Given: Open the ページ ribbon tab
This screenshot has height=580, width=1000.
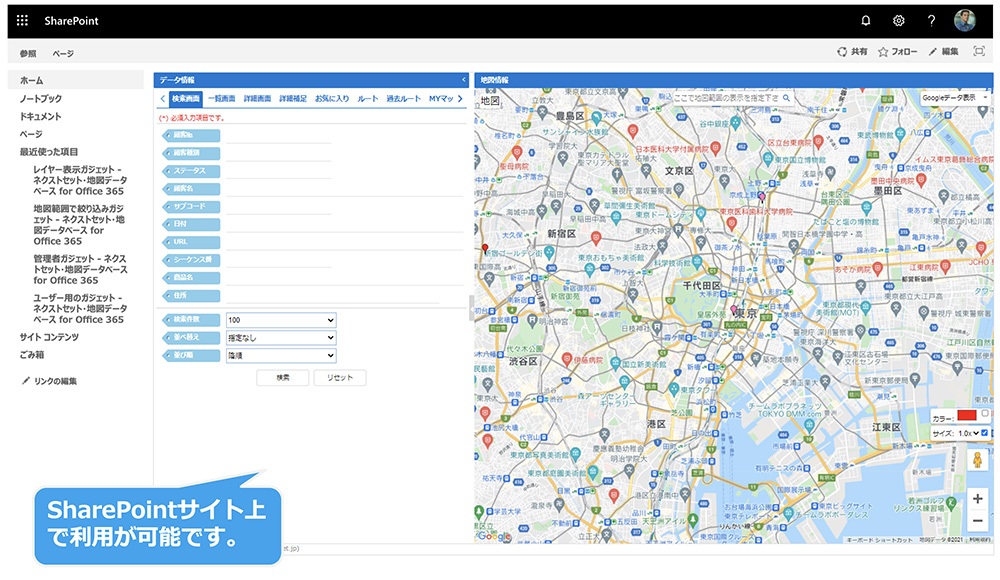Looking at the screenshot, I should pyautogui.click(x=63, y=54).
